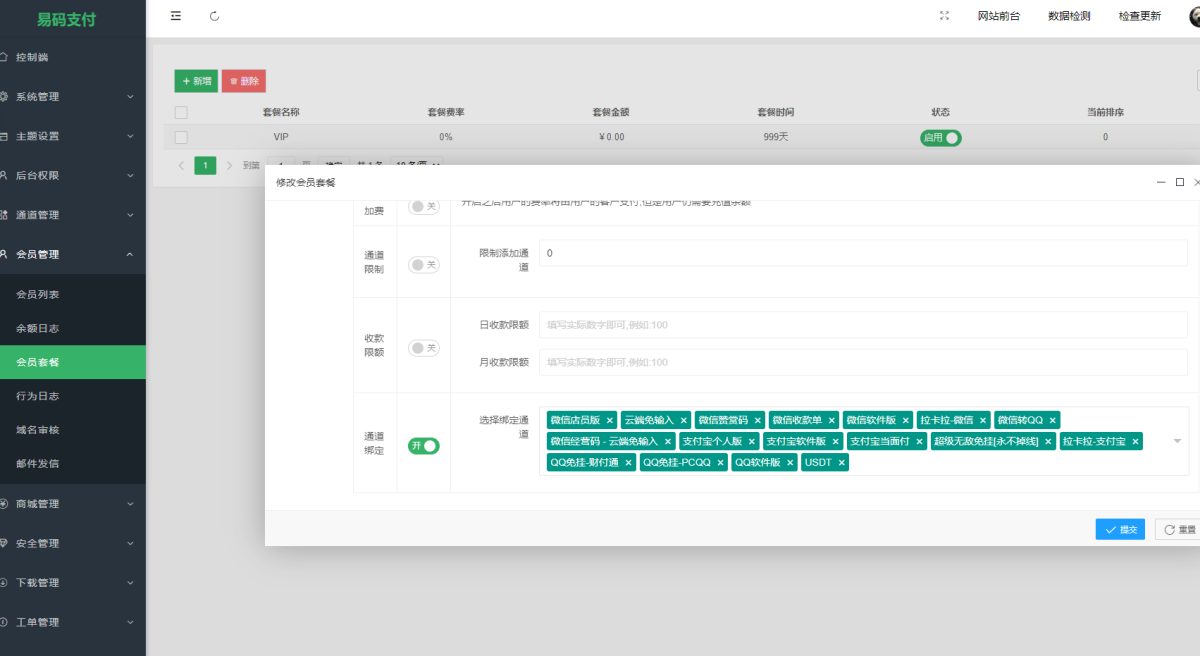
Task: Click the 重置 reset button
Action: click(1178, 529)
